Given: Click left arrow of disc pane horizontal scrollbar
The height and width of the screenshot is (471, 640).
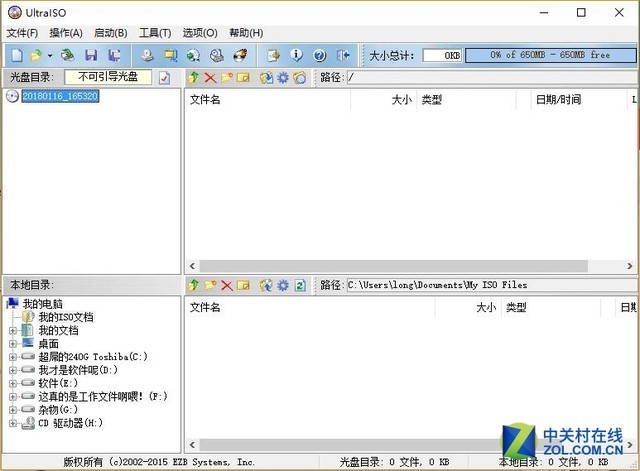Looking at the screenshot, I should (x=192, y=266).
